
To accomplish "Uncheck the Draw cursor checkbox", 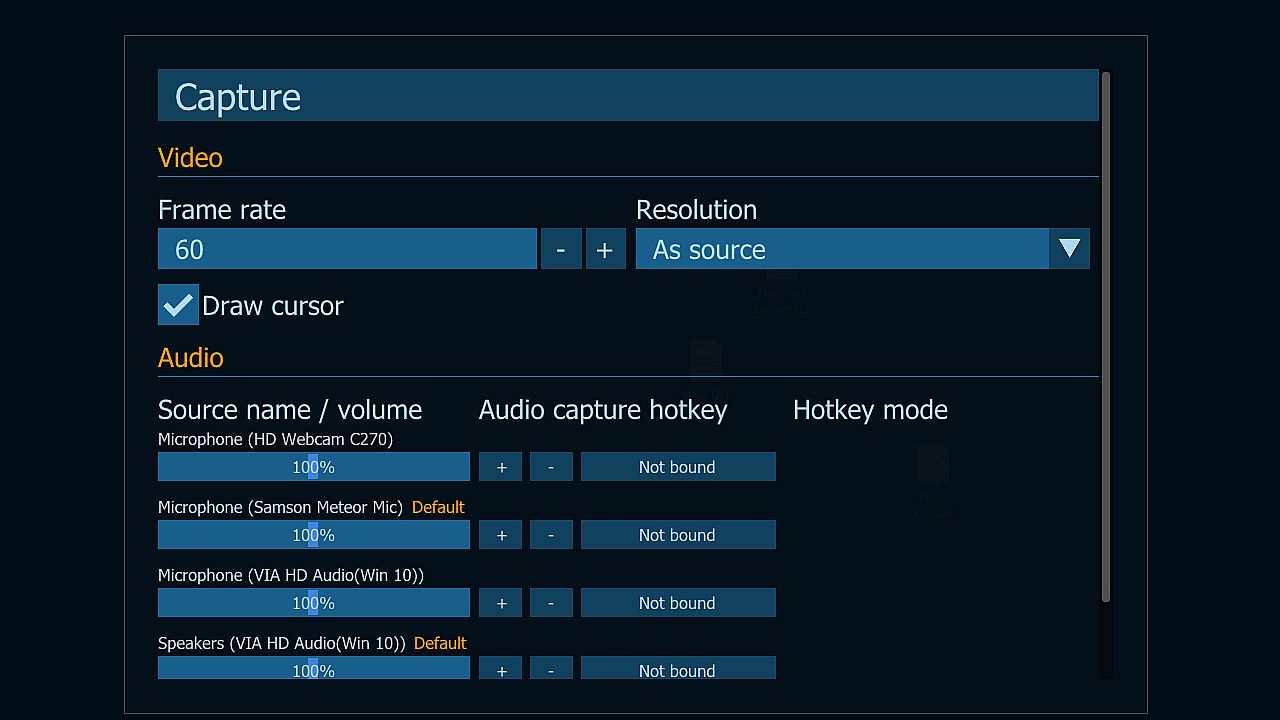I will 178,305.
